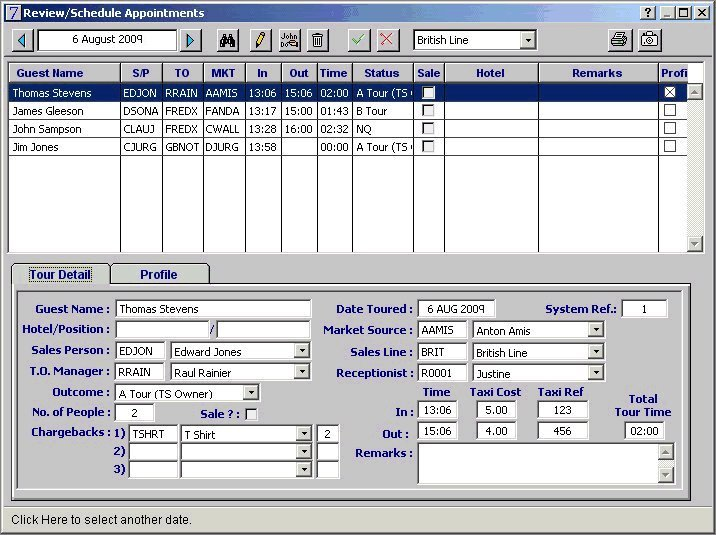Viewport: 716px width, 535px height.
Task: Open the British Line toolbar dropdown
Action: tap(528, 40)
